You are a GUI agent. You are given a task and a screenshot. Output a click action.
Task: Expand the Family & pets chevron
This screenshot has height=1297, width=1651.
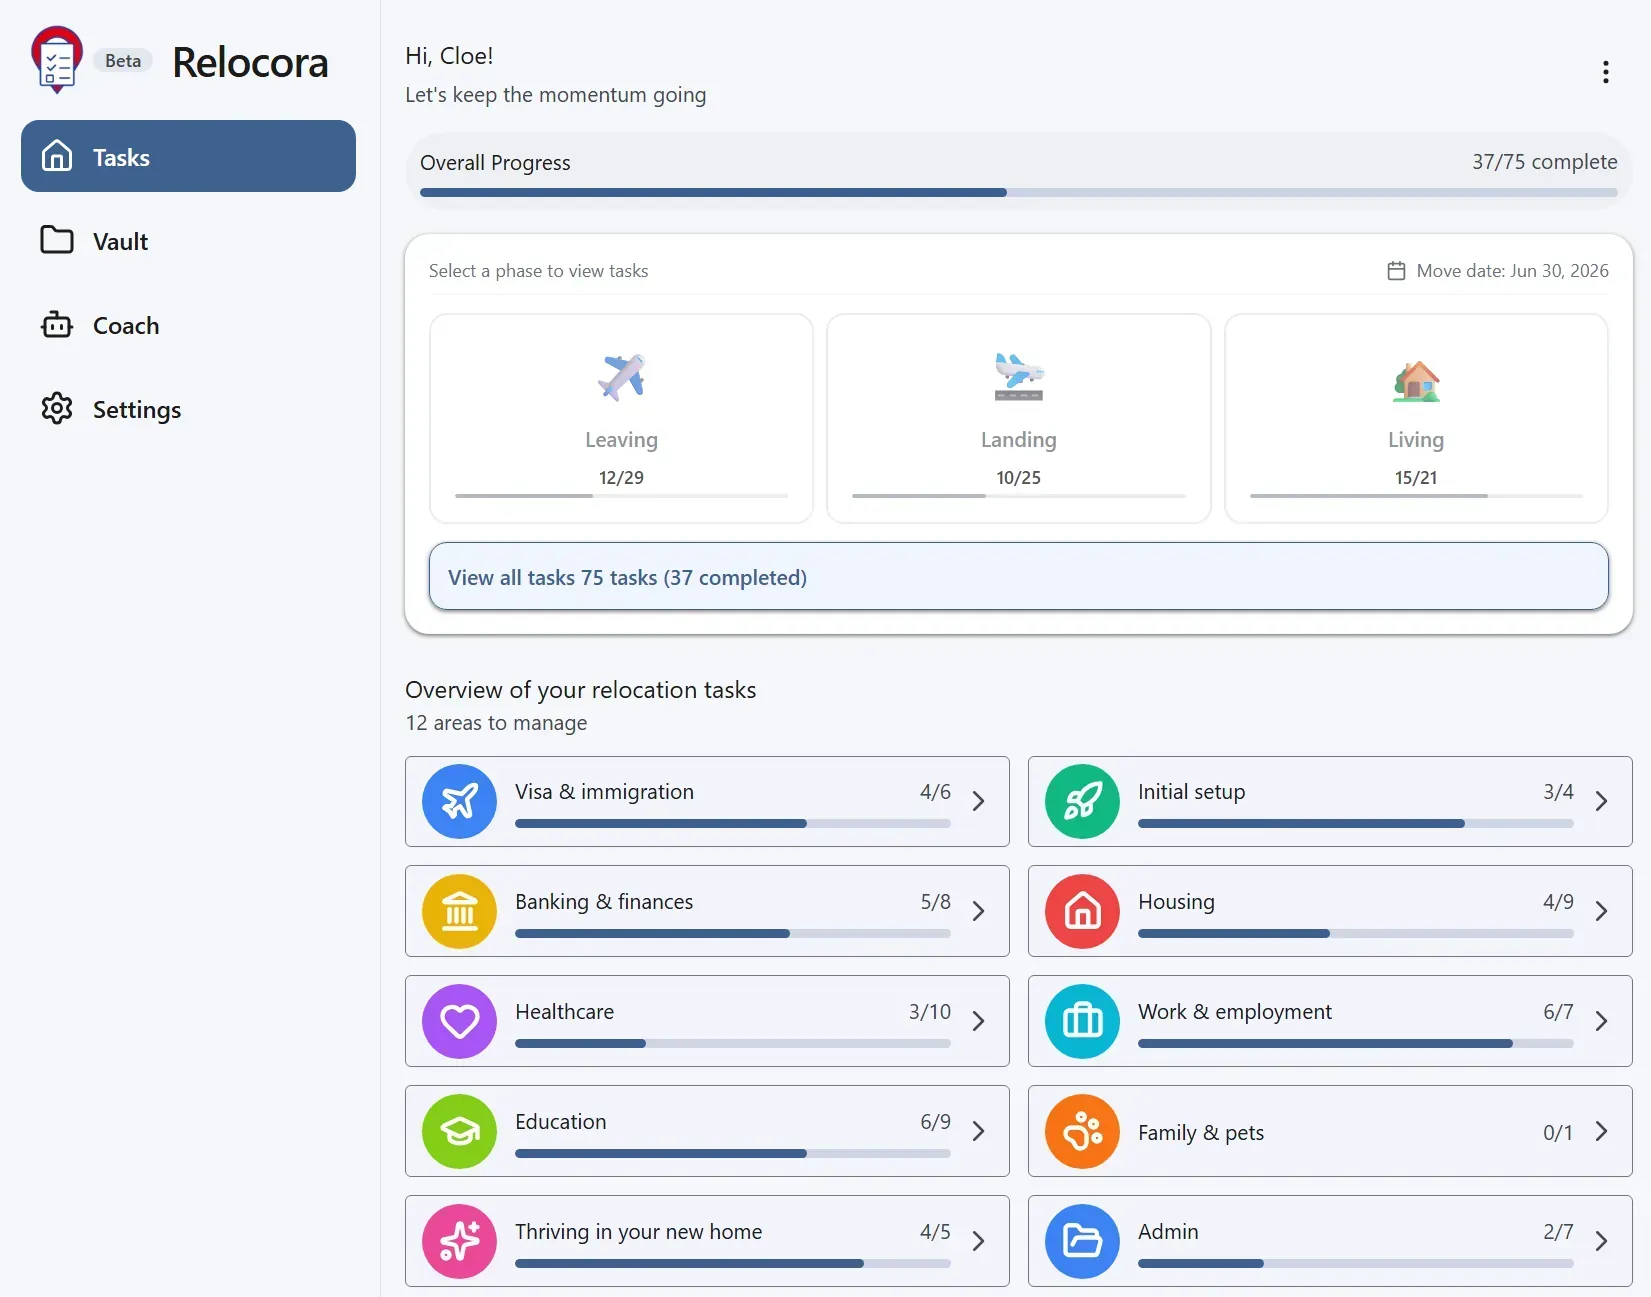(1602, 1131)
